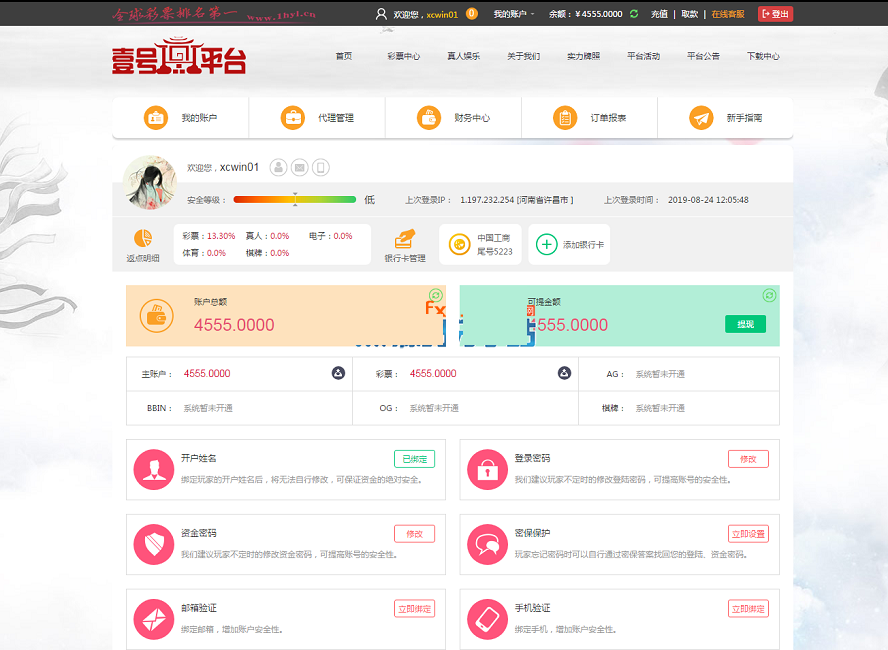
Task: Click 修改 button for 登录密码
Action: pyautogui.click(x=748, y=459)
